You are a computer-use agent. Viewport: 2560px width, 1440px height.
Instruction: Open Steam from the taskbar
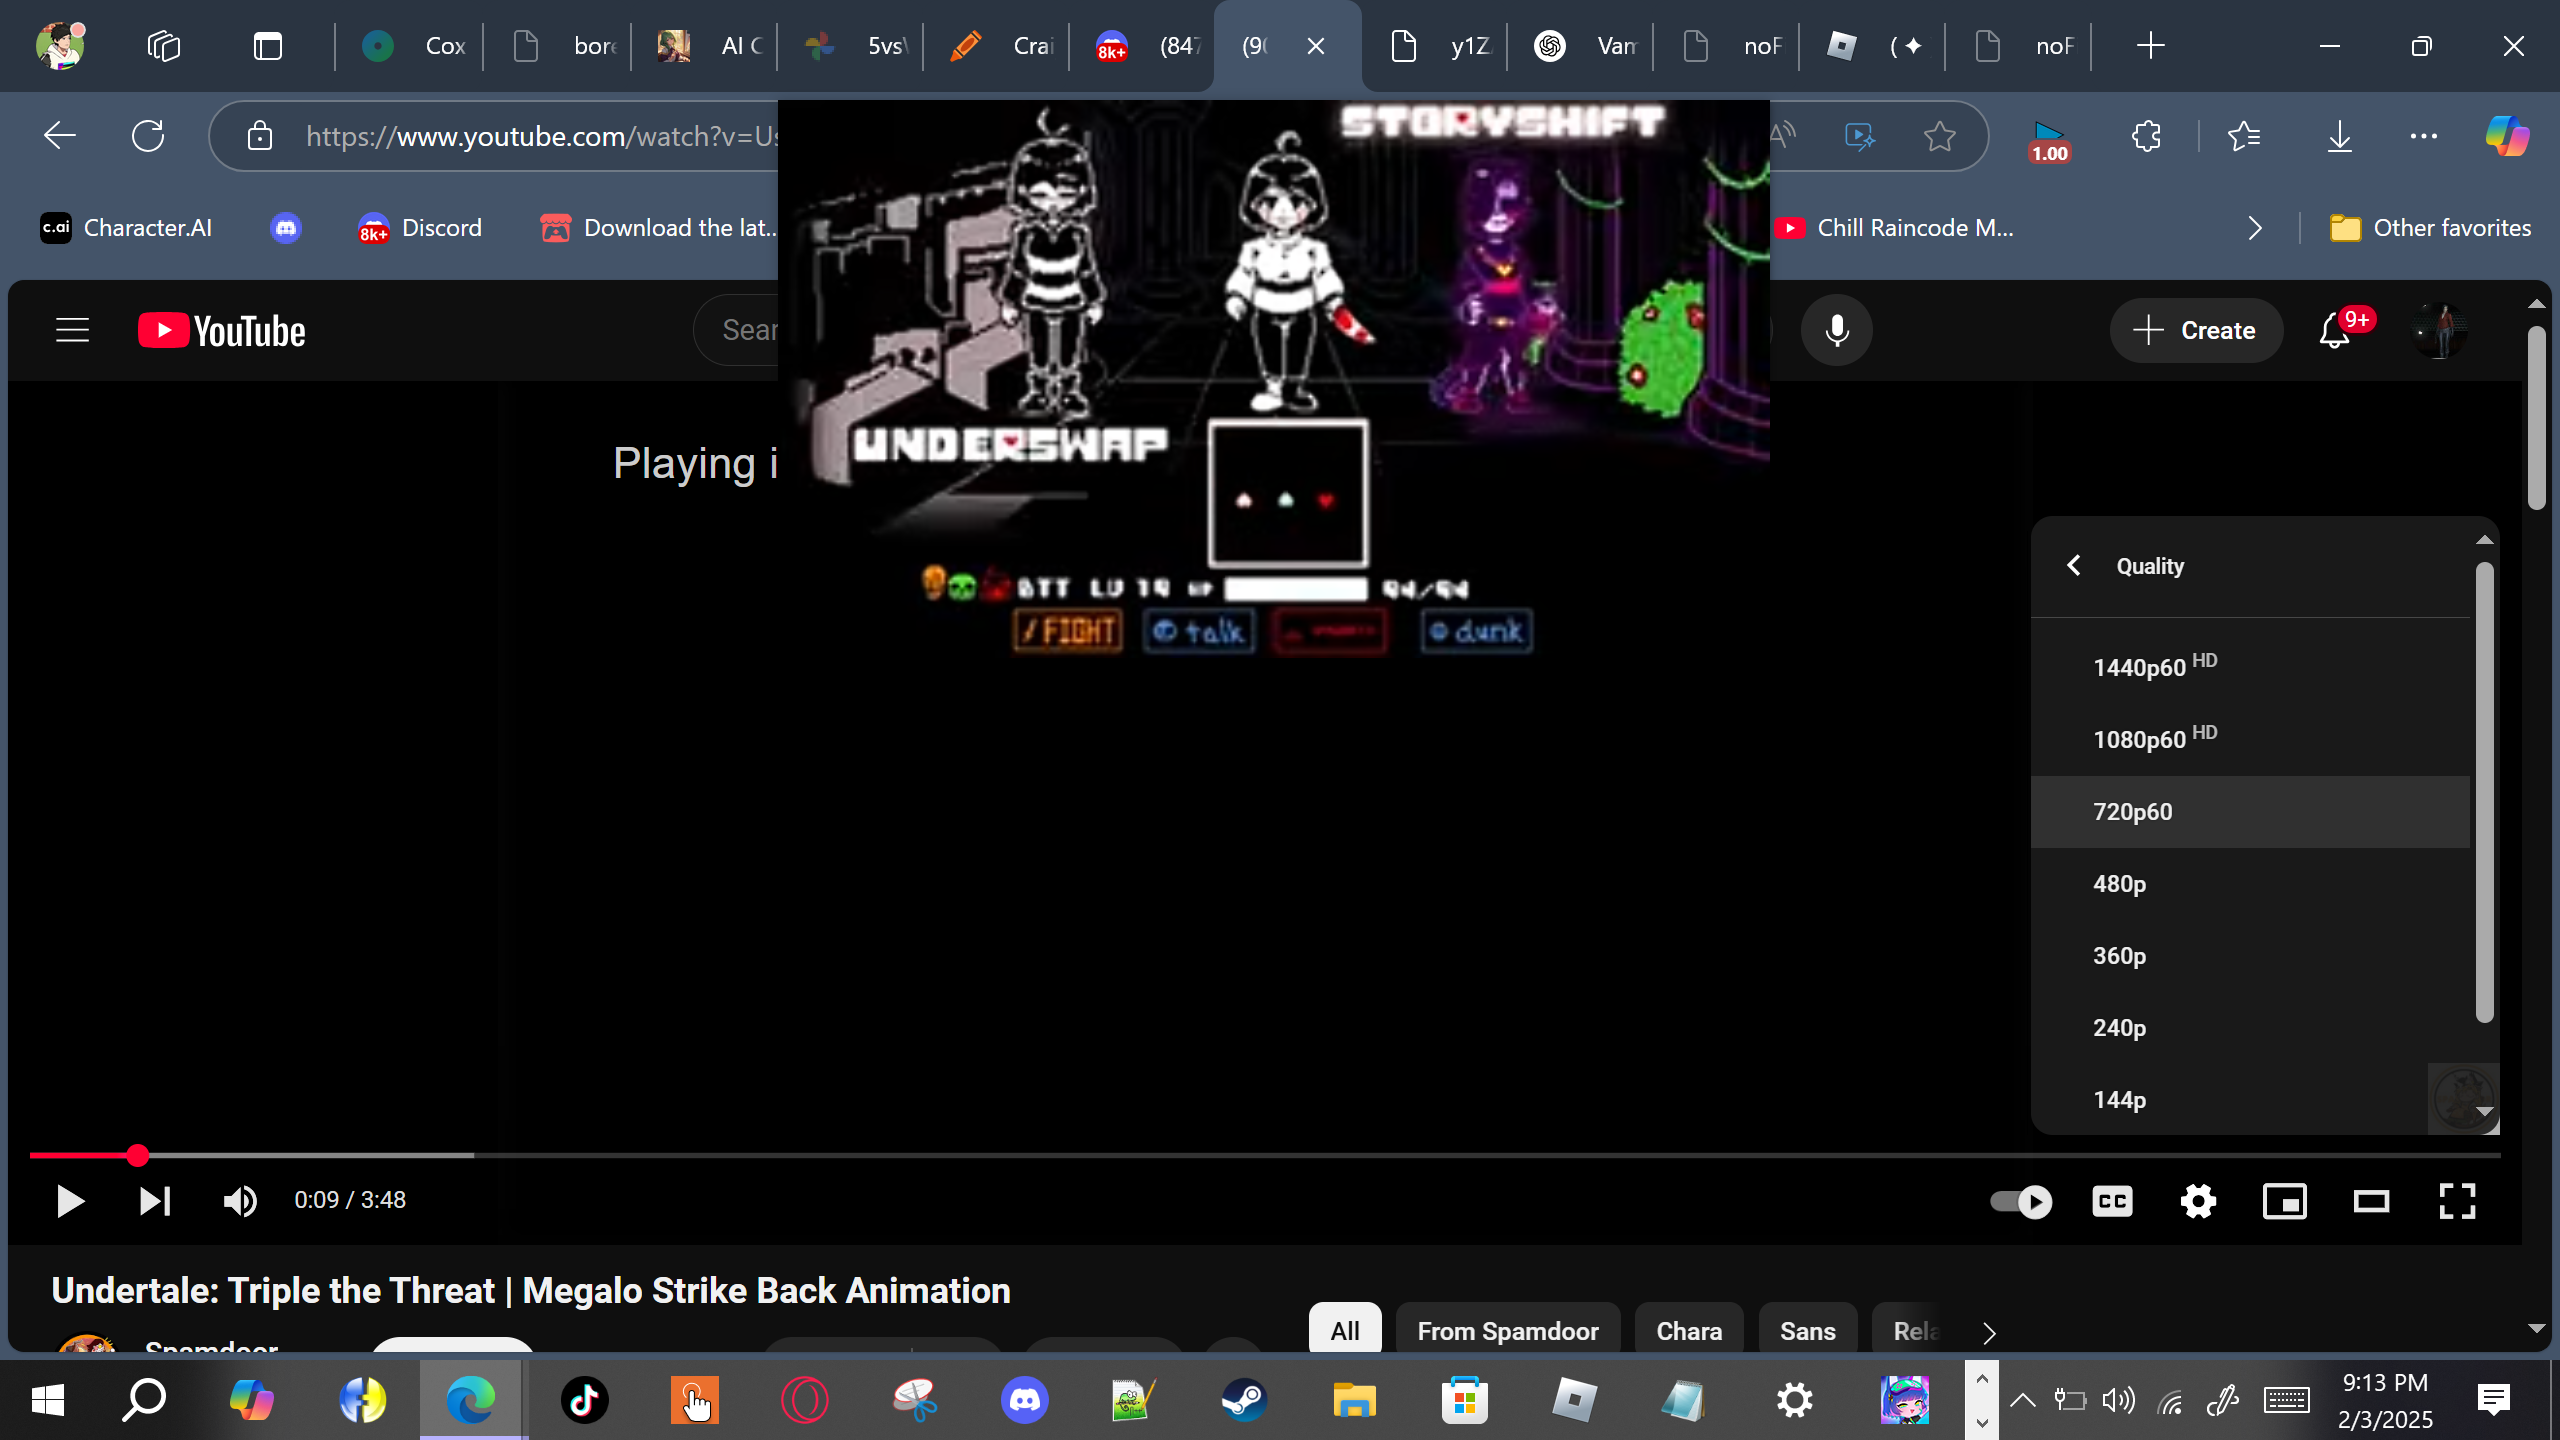[x=1243, y=1400]
